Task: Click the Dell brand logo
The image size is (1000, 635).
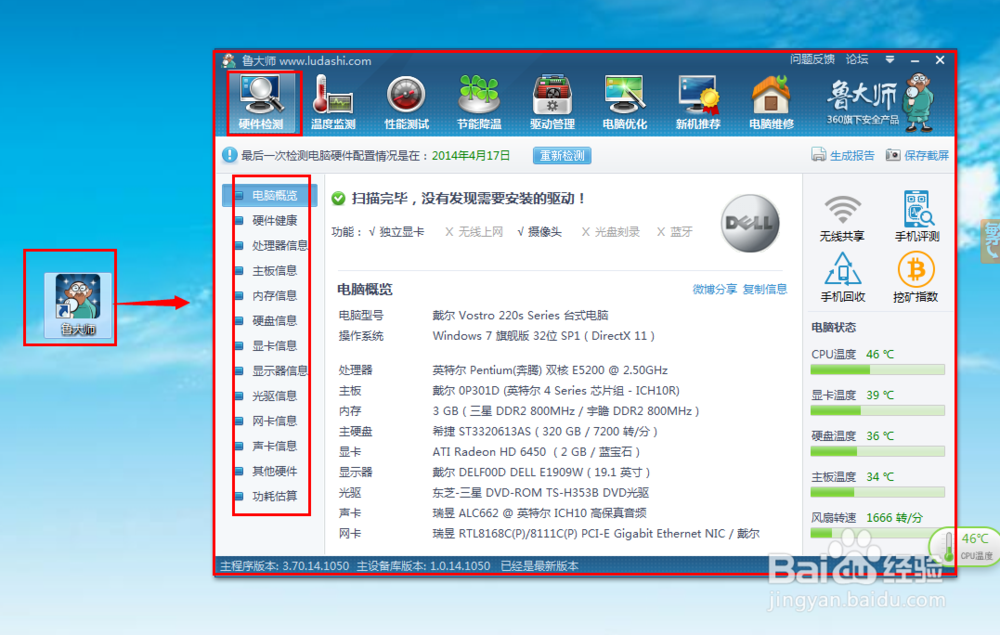Action: point(750,223)
